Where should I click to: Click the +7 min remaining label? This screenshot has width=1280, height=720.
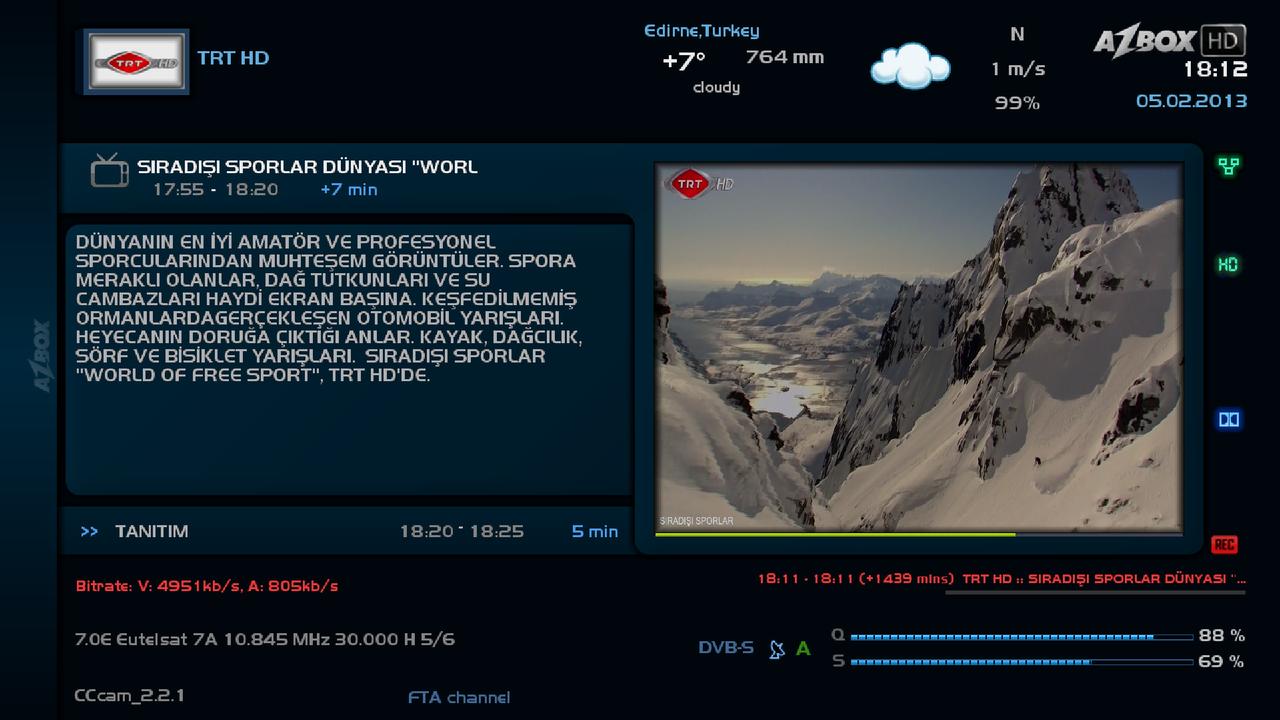(349, 190)
